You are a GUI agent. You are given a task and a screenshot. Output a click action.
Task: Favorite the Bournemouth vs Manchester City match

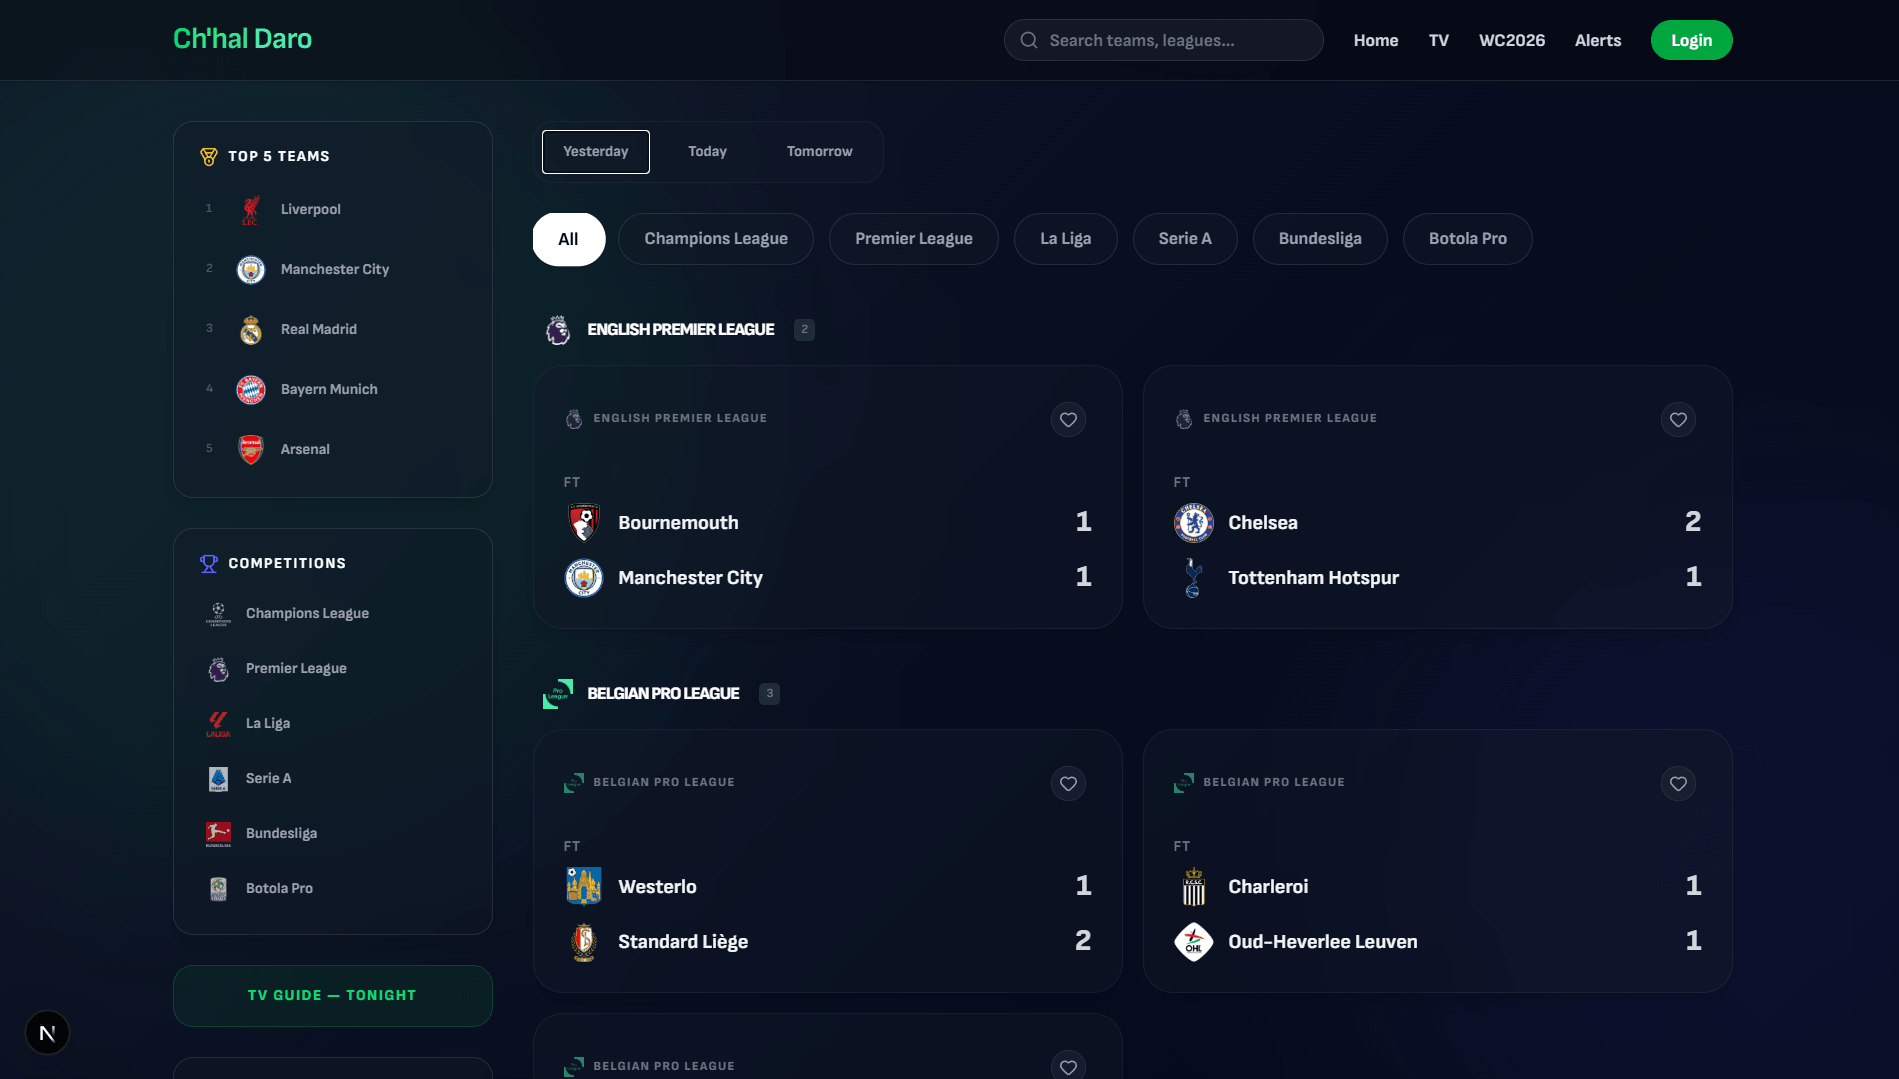pos(1068,420)
